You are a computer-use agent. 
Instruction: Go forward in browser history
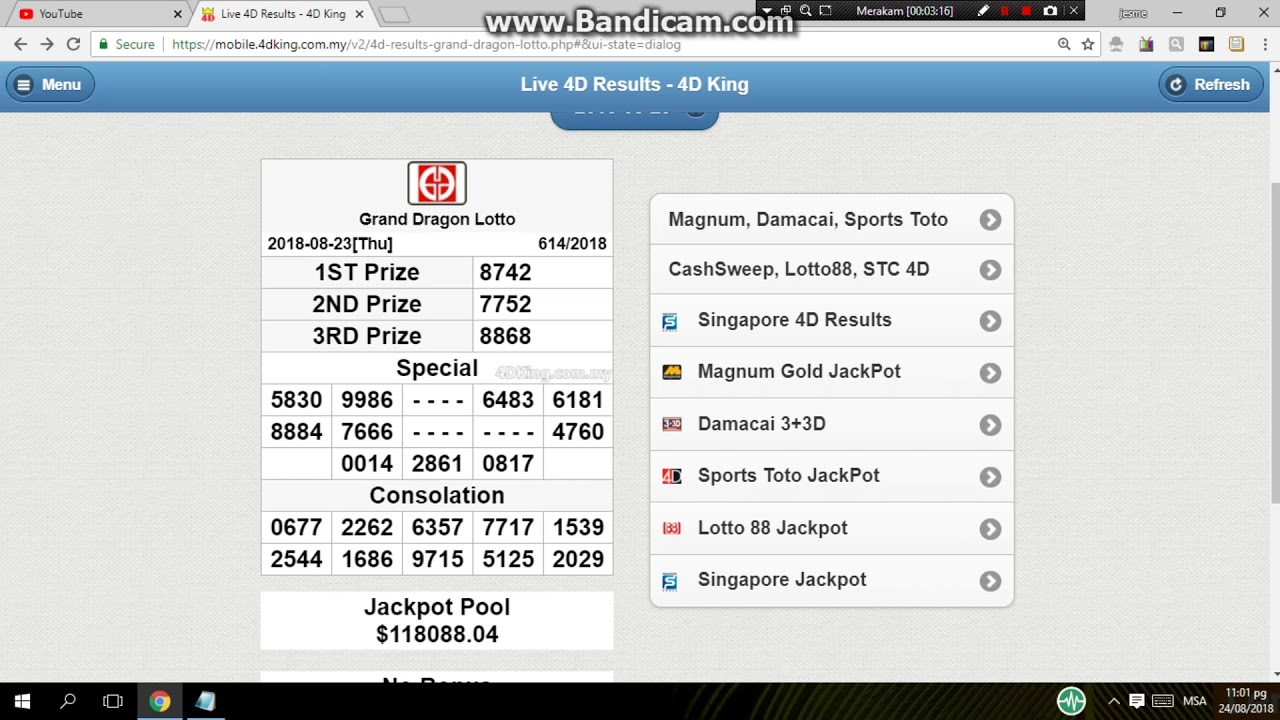coord(47,44)
